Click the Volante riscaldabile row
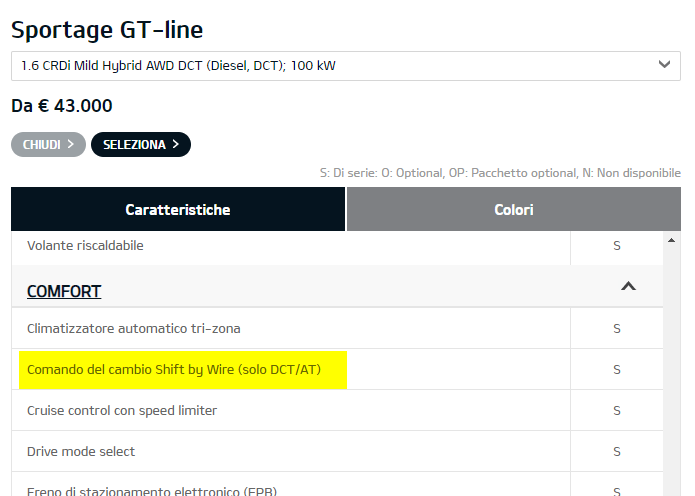 pos(337,247)
